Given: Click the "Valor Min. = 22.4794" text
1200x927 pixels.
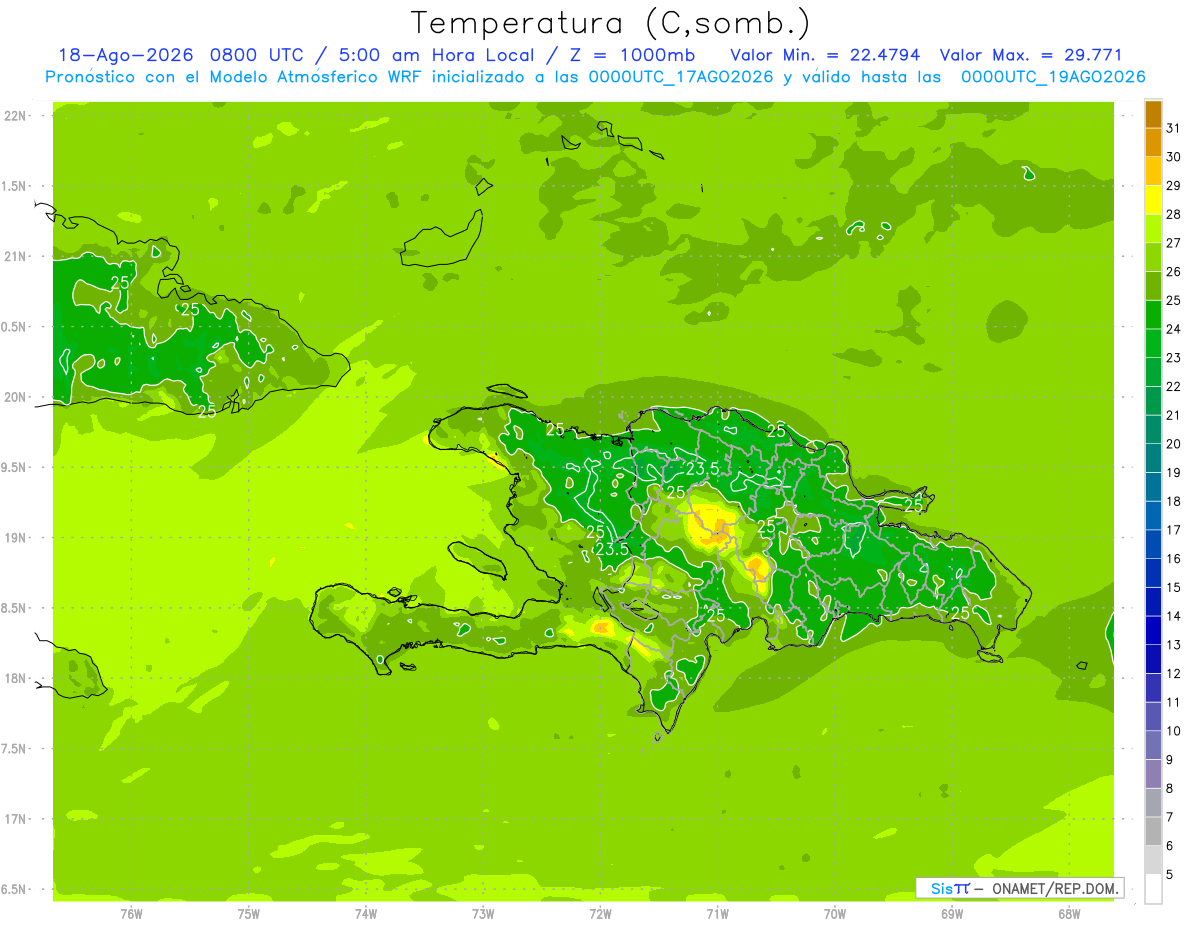Looking at the screenshot, I should (x=826, y=55).
